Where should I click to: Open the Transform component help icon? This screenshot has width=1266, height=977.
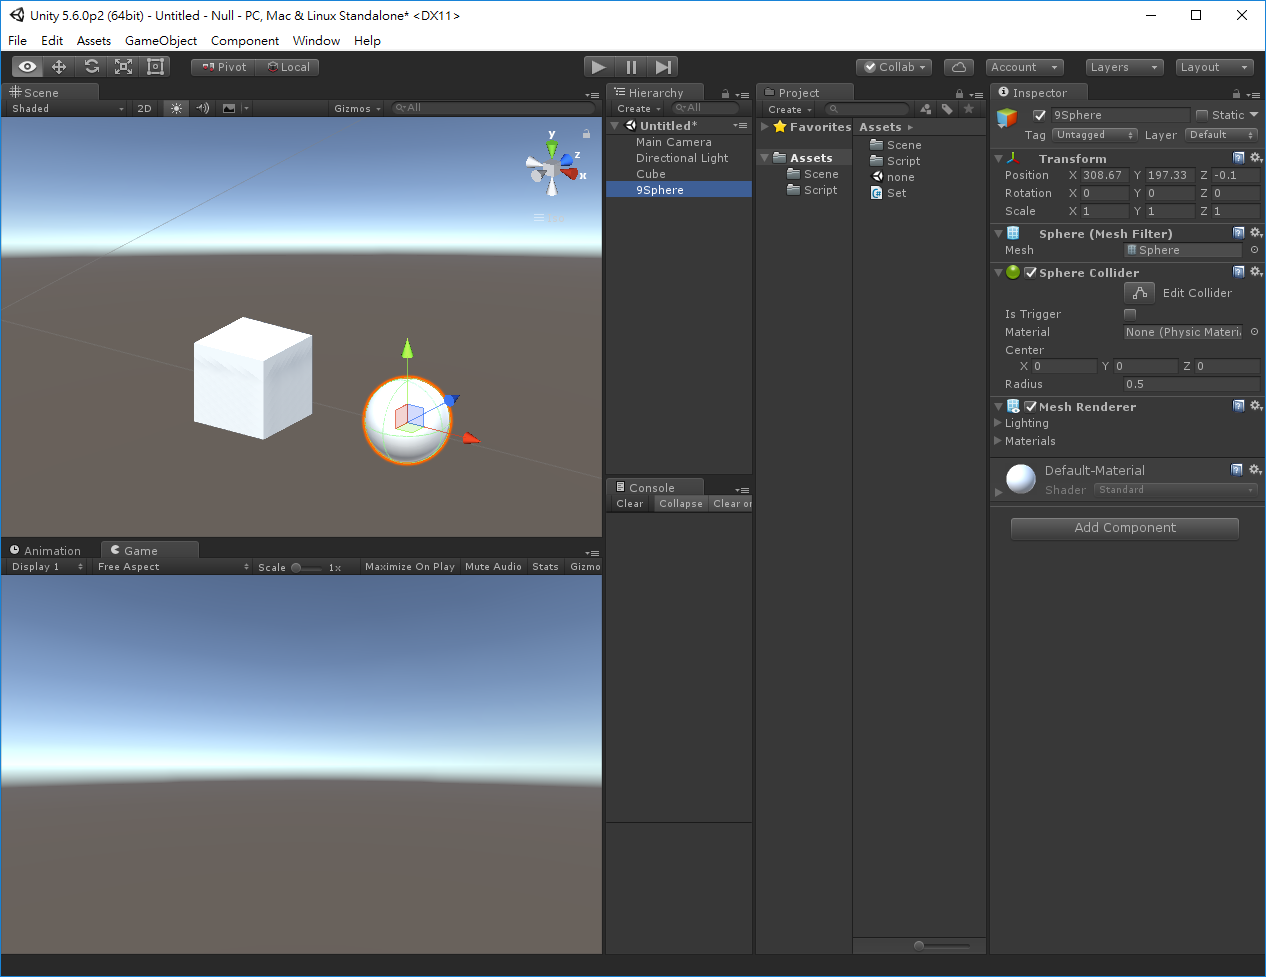1239,157
